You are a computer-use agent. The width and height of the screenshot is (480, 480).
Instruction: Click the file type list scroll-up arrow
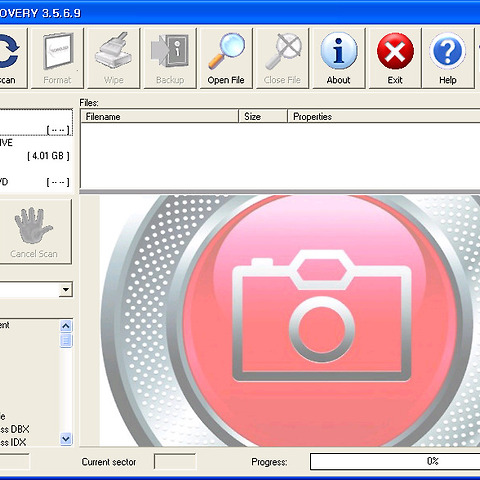pos(66,326)
